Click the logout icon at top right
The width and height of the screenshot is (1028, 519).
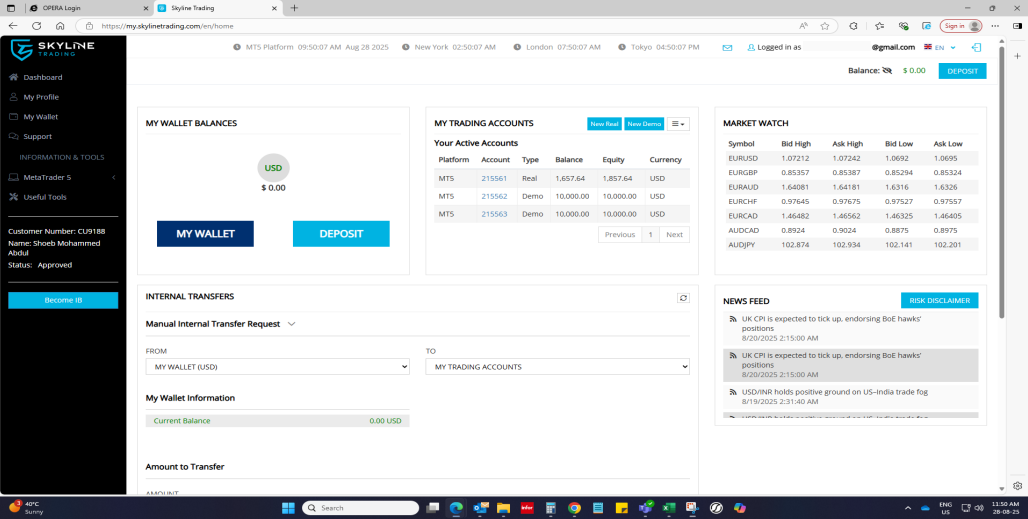click(976, 47)
